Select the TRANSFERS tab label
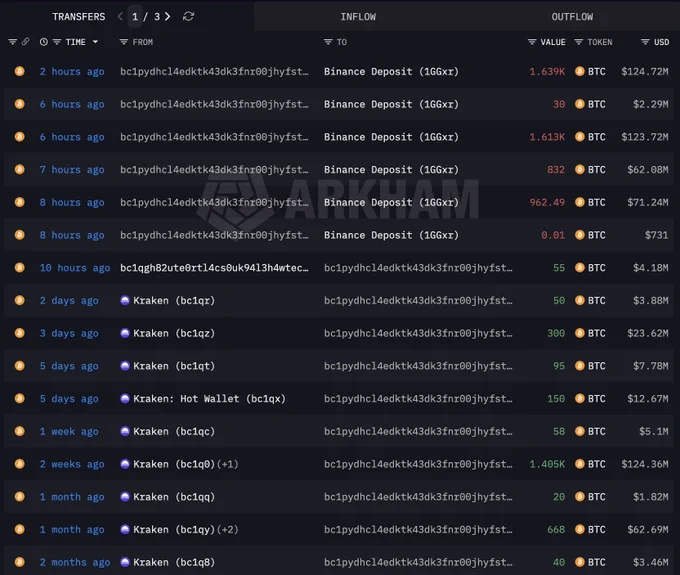Image resolution: width=680 pixels, height=575 pixels. tap(78, 17)
